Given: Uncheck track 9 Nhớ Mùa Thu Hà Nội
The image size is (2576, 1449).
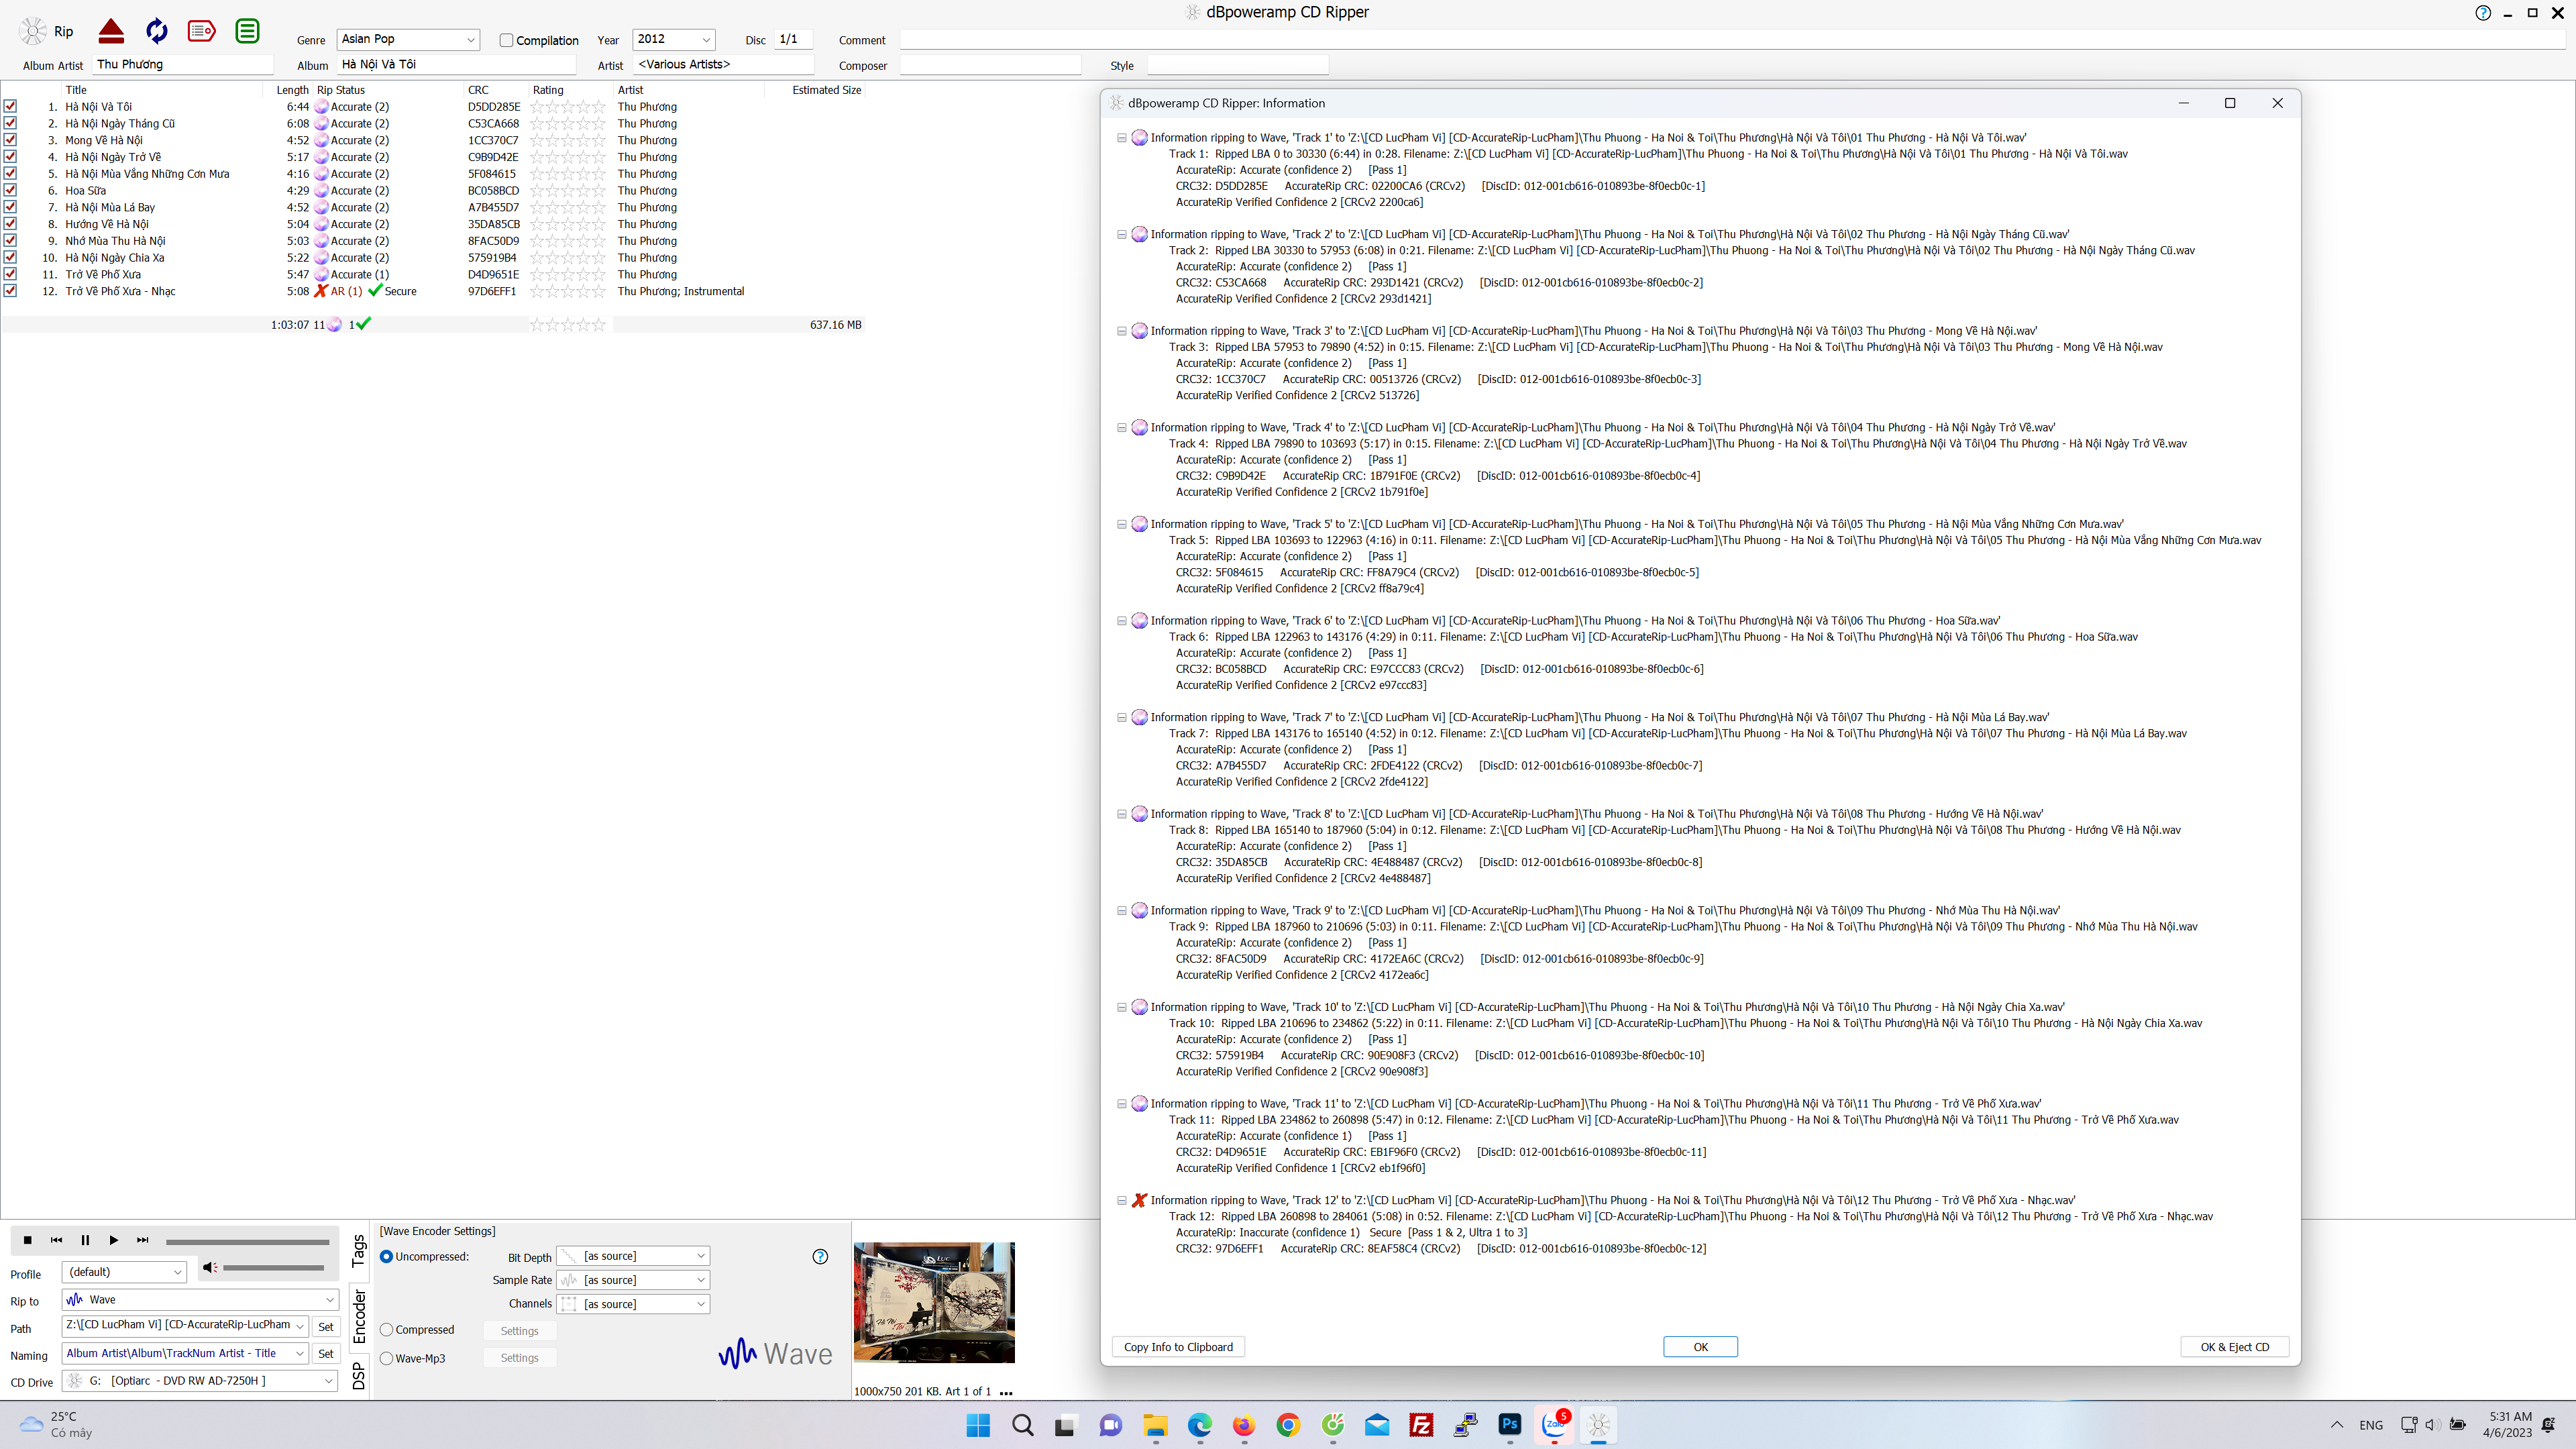Looking at the screenshot, I should [10, 241].
